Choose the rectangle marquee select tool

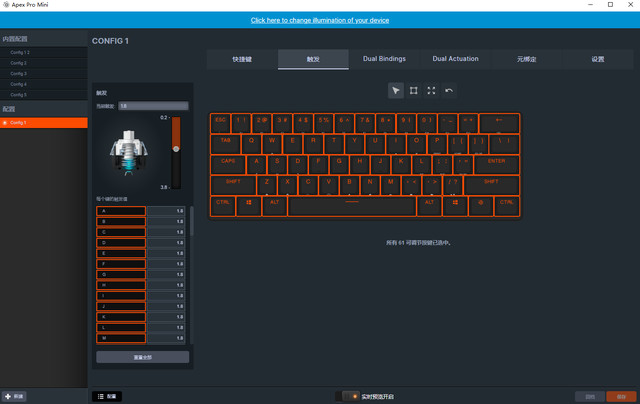click(x=414, y=91)
